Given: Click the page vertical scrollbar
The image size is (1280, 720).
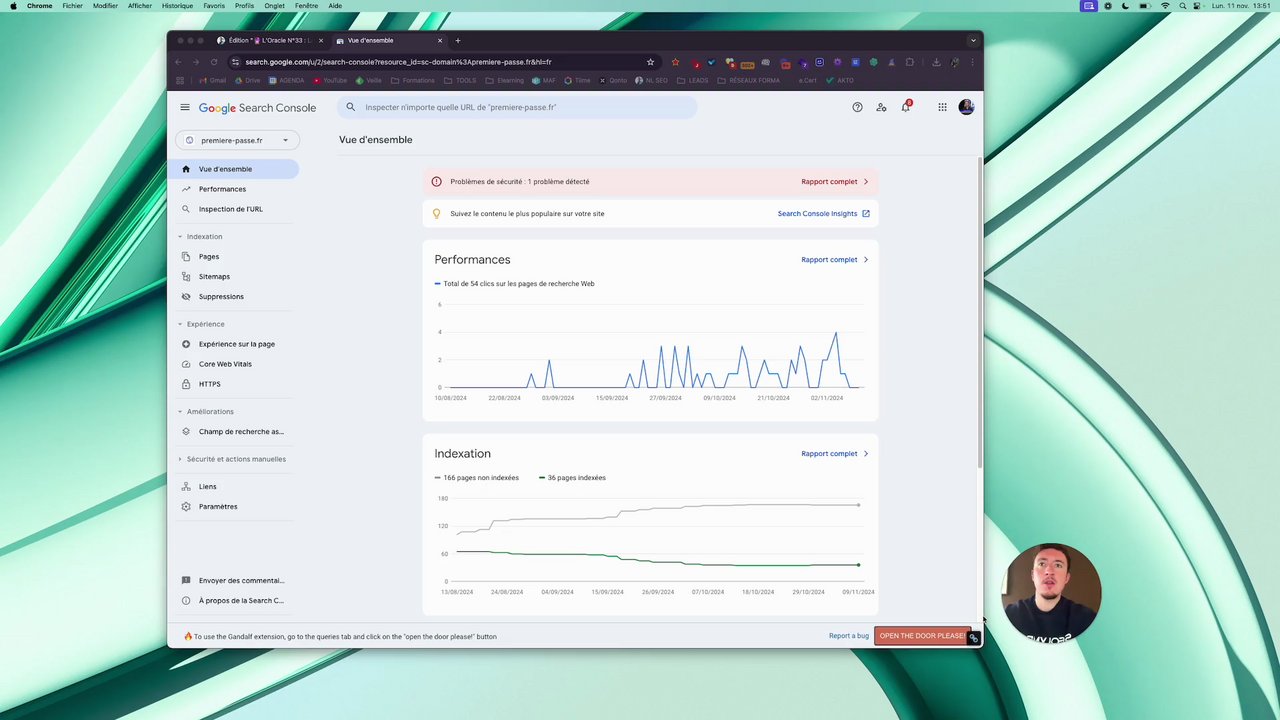Looking at the screenshot, I should (980, 313).
